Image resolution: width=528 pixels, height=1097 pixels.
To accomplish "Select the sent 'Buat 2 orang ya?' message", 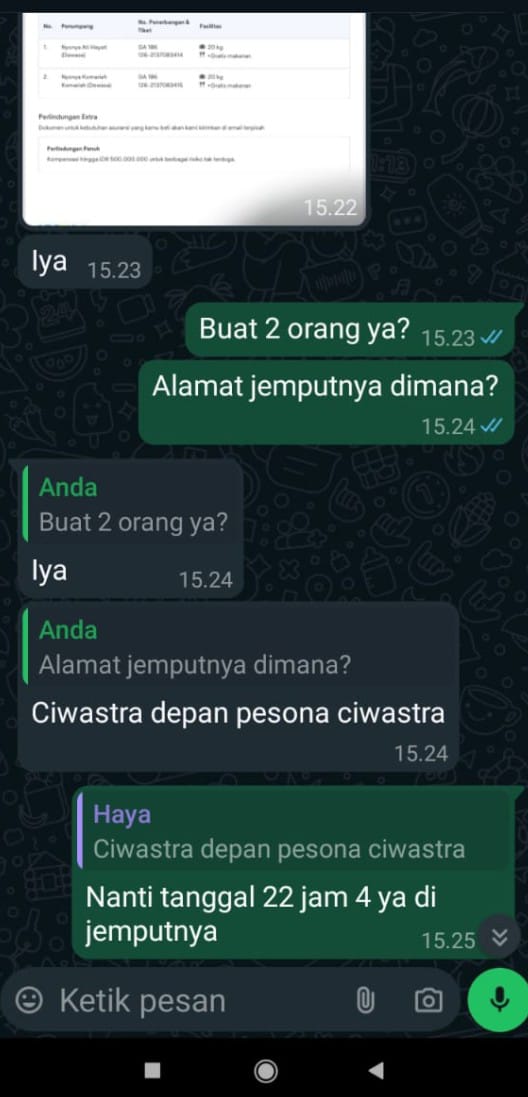I will pyautogui.click(x=351, y=330).
